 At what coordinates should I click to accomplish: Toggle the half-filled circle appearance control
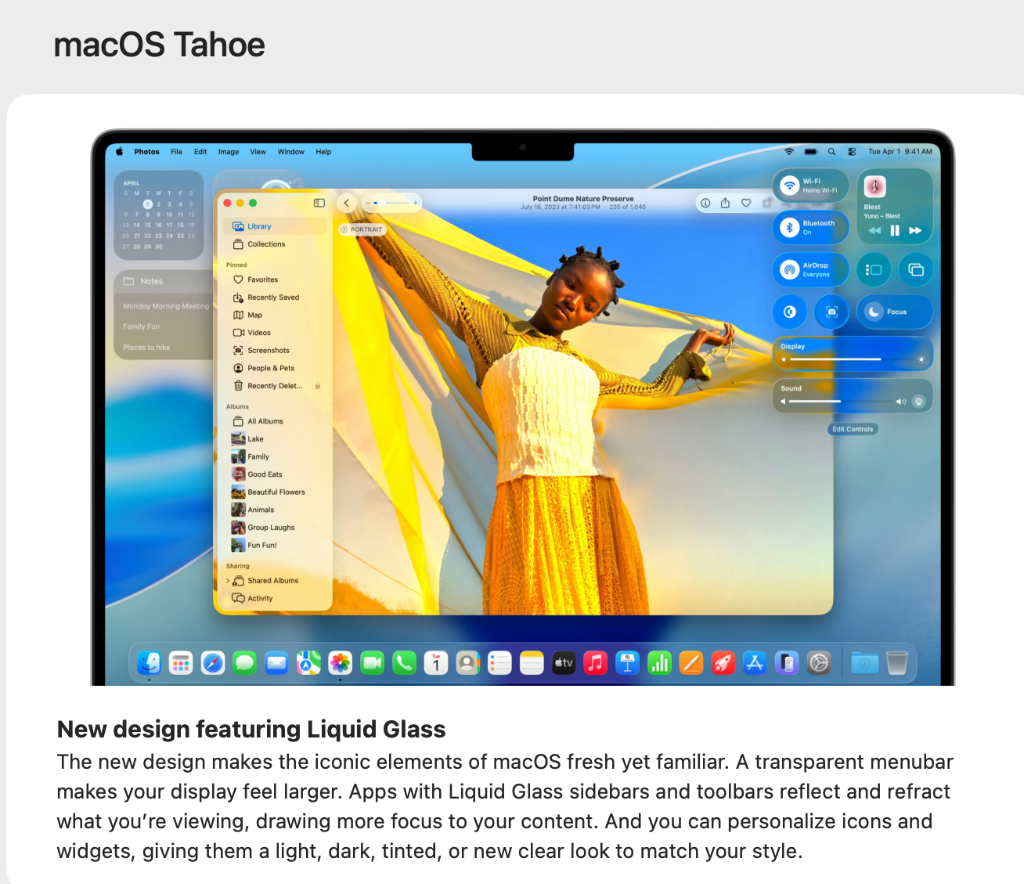pyautogui.click(x=790, y=312)
